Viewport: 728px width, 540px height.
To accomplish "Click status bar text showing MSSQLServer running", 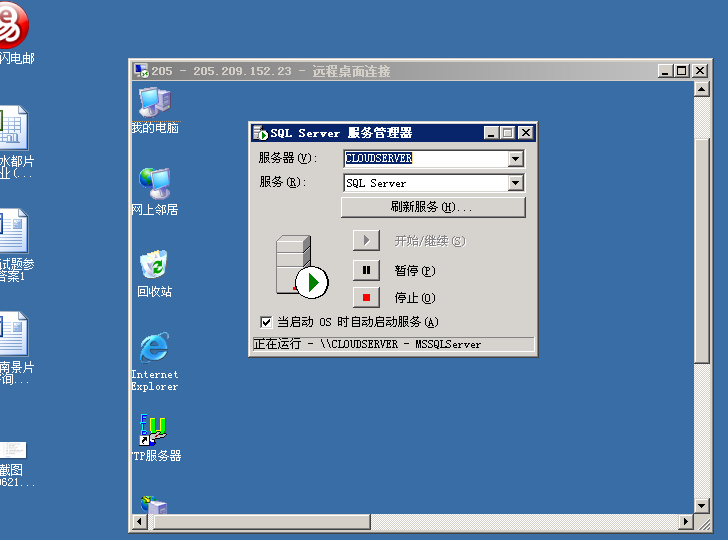I will 367,344.
